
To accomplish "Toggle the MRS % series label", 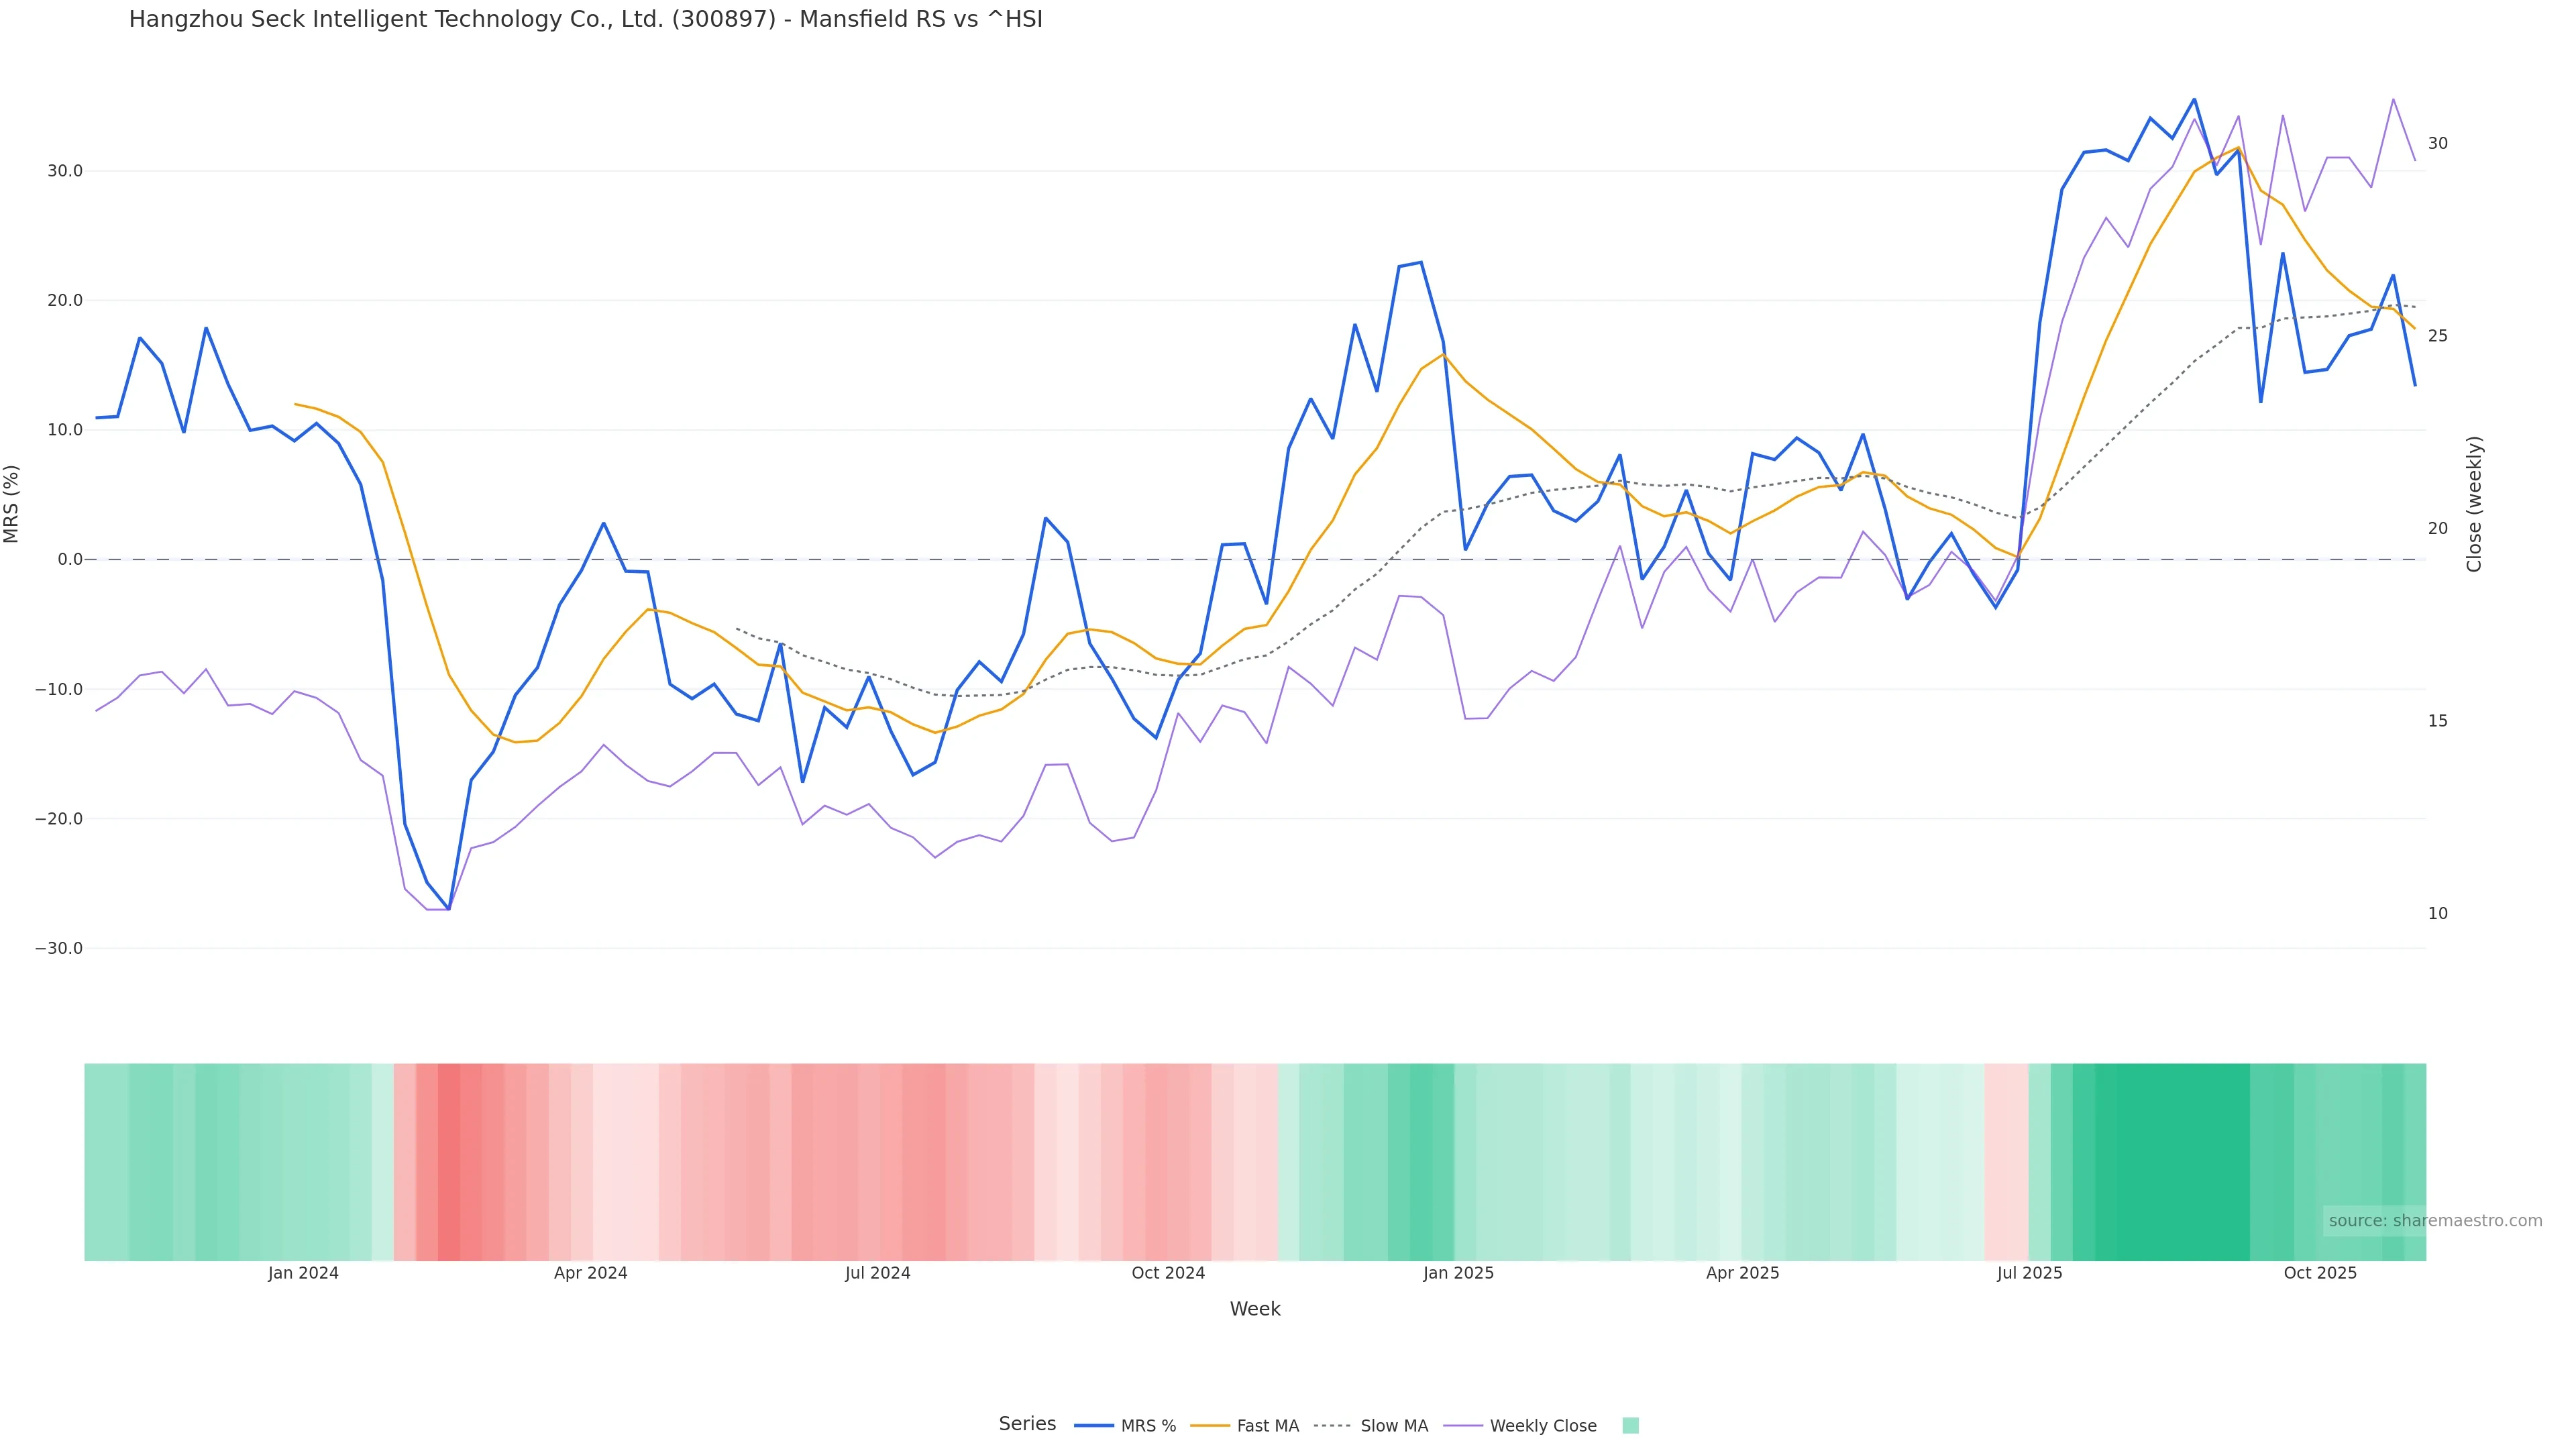I will (1148, 1426).
